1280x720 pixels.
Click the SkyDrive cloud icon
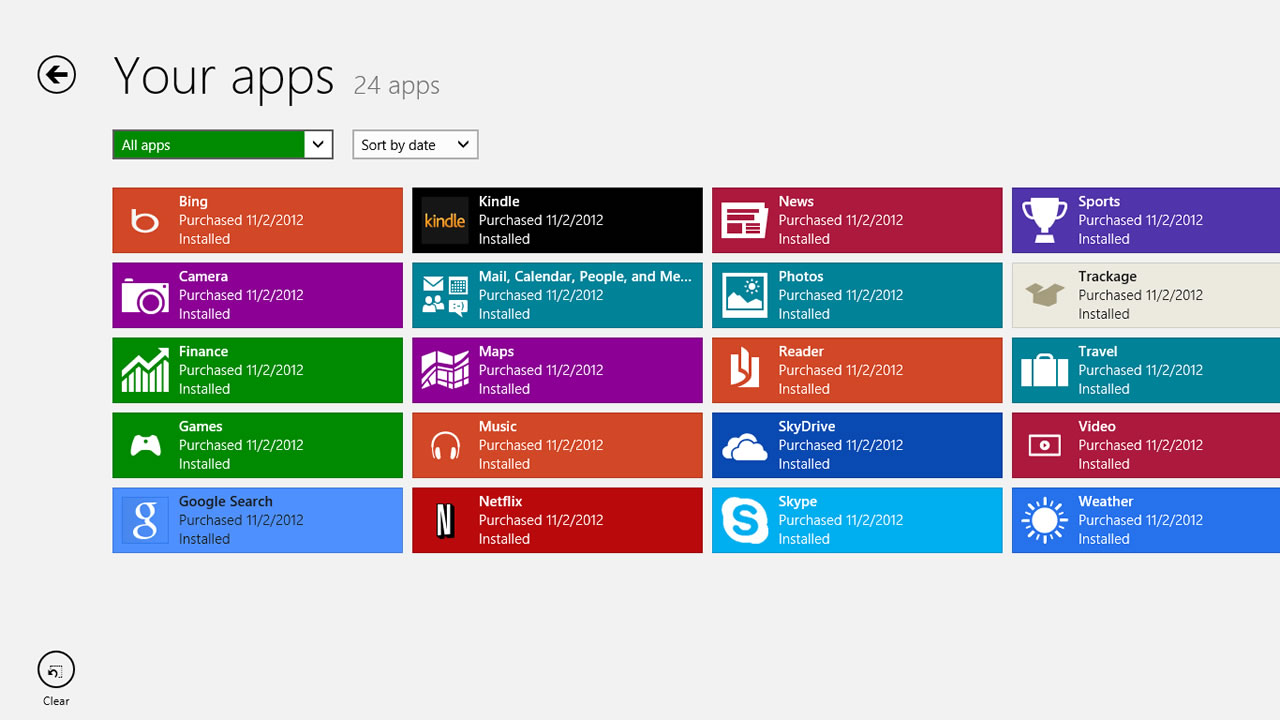point(745,446)
